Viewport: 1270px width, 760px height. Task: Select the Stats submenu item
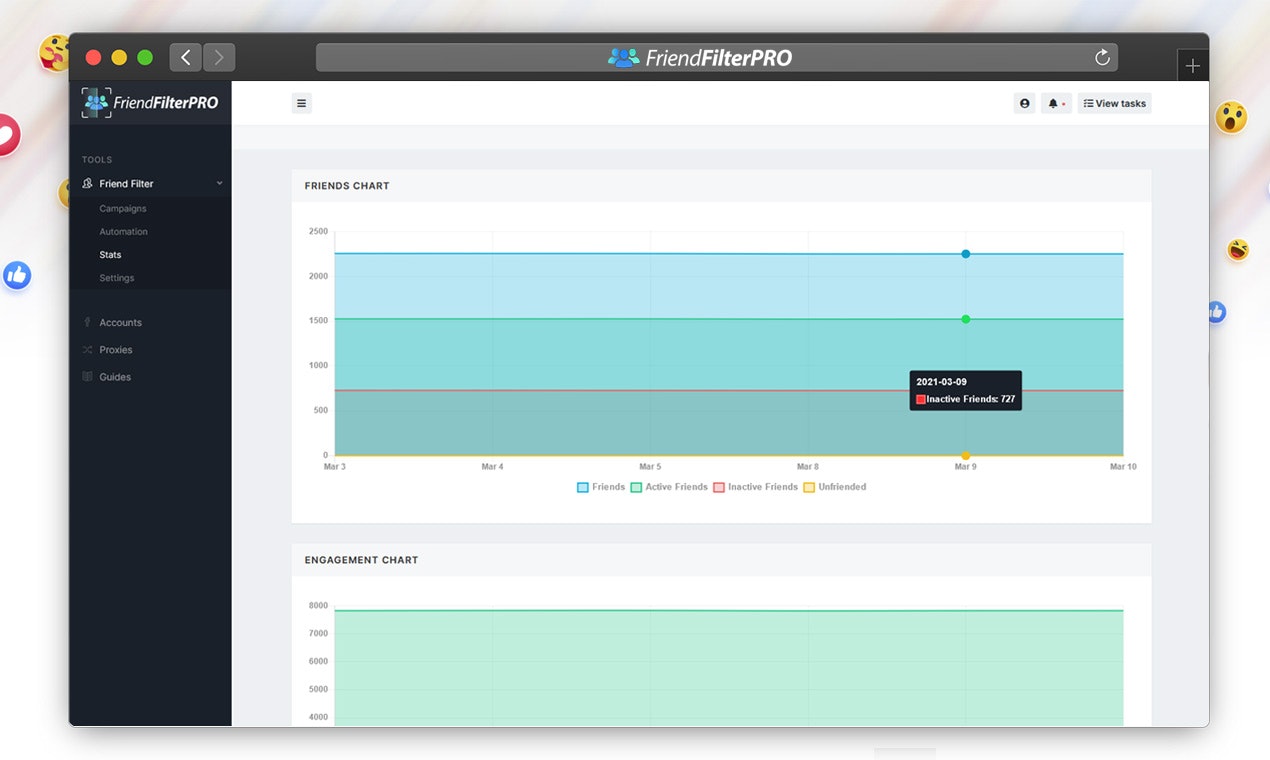coord(110,255)
